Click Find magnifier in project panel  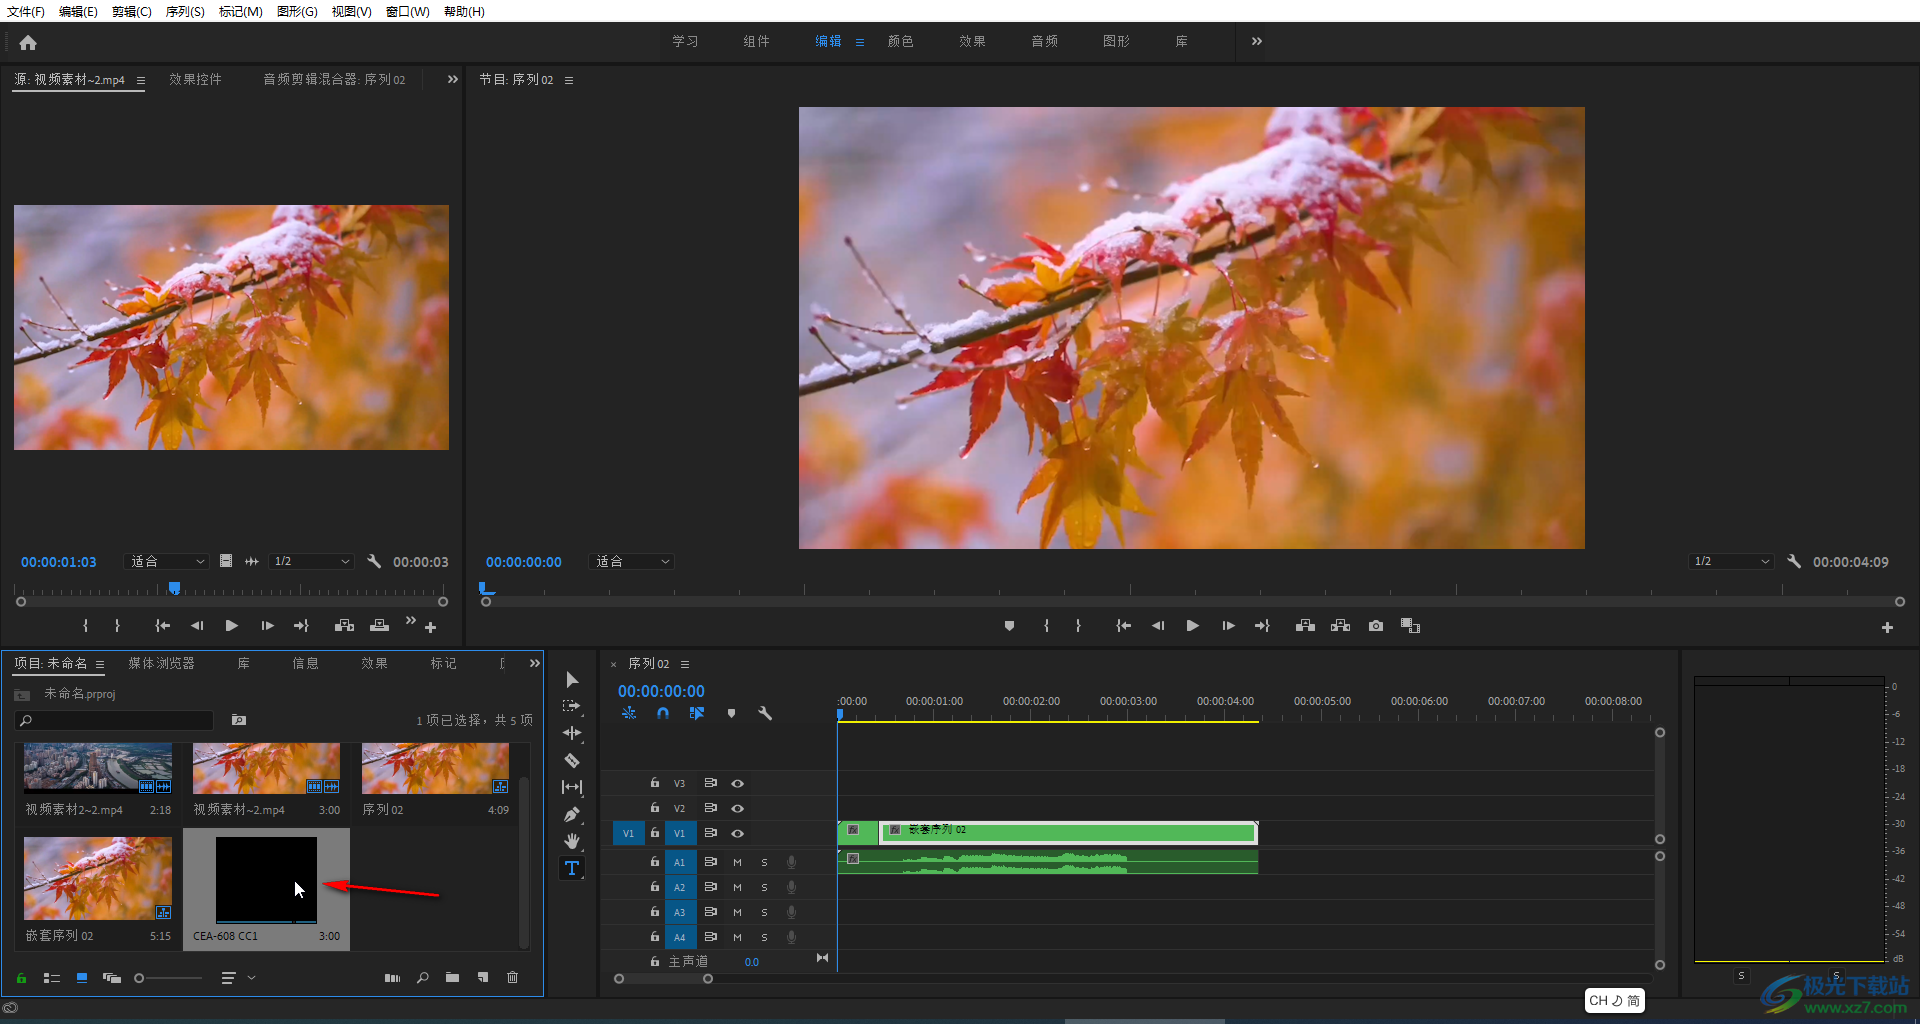point(423,978)
